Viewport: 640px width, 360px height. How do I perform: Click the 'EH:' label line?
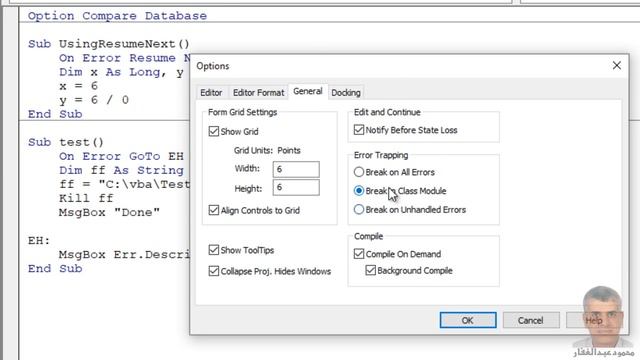39,241
